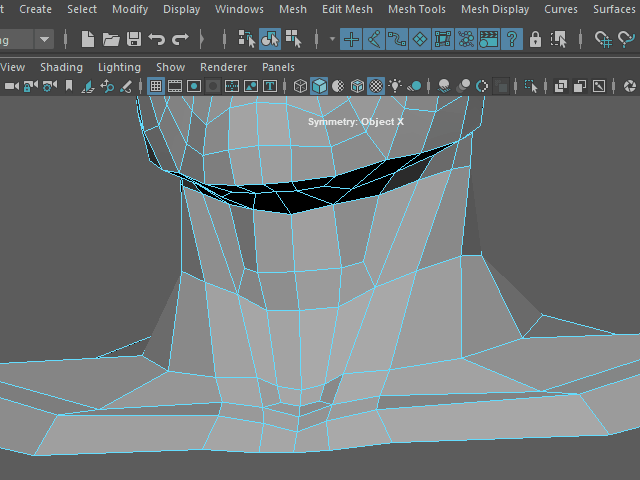Open the Modify menu
Viewport: 640px width, 480px height.
(130, 9)
